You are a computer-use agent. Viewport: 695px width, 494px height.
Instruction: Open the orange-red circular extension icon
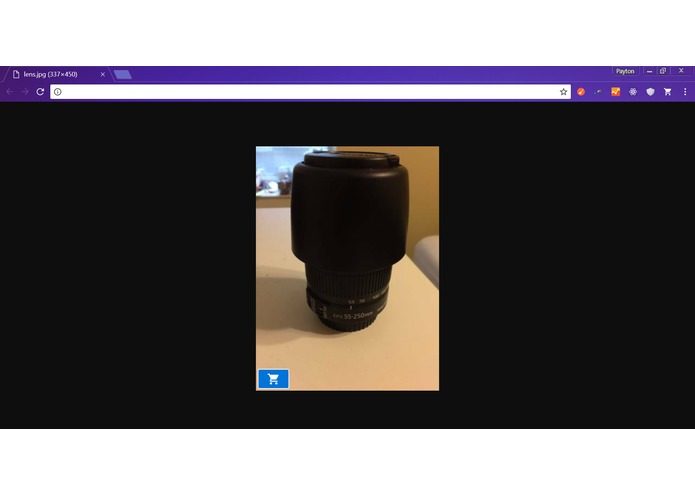coord(581,92)
